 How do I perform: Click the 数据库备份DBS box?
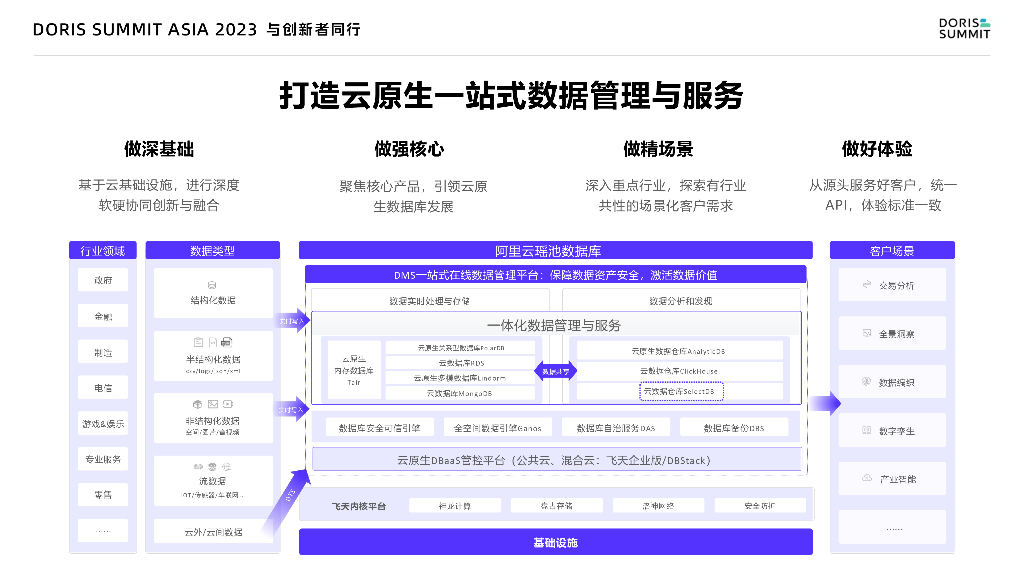pyautogui.click(x=734, y=428)
